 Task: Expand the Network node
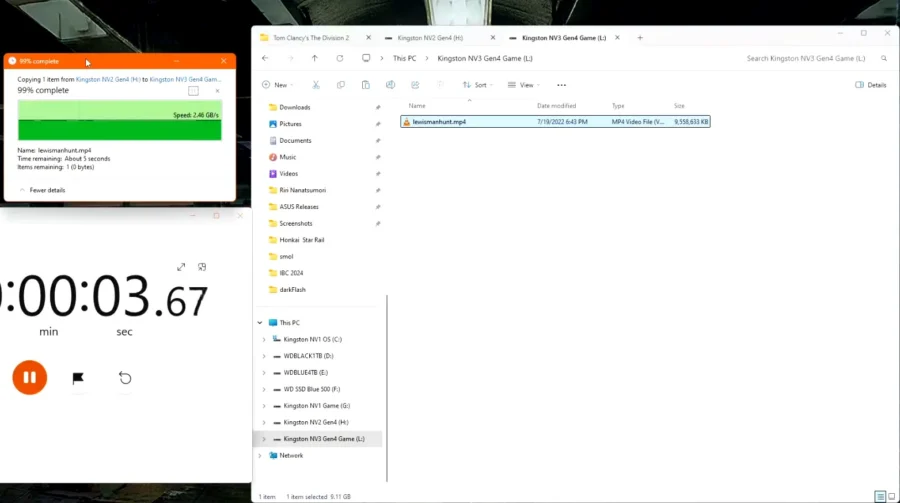[259, 455]
